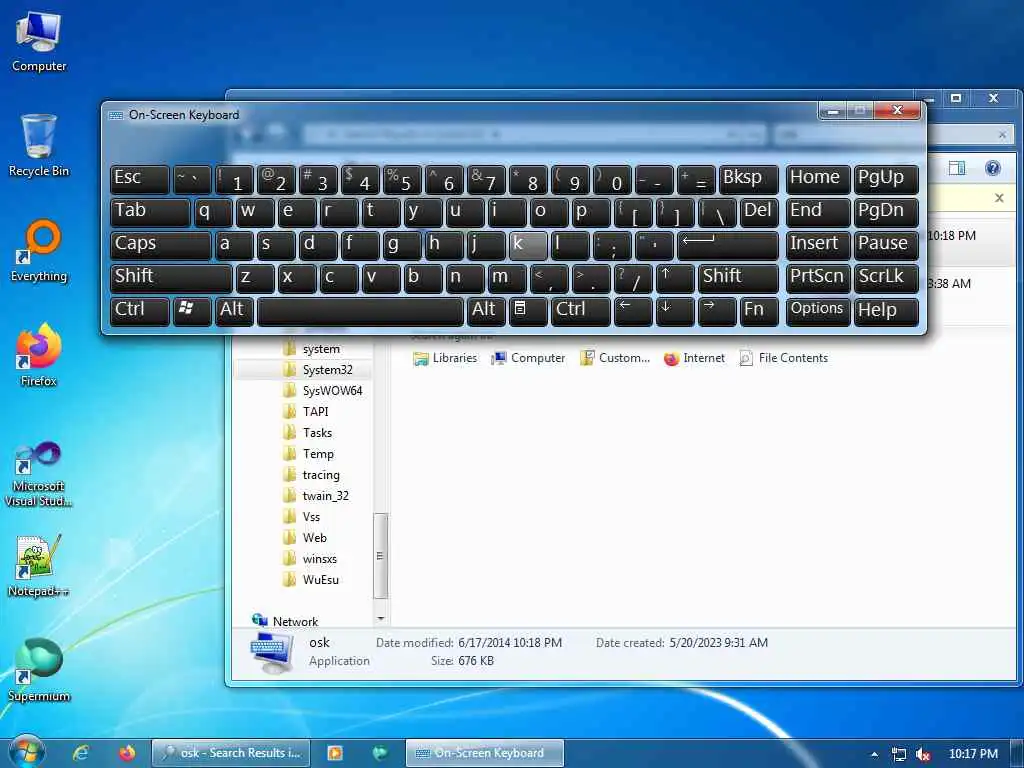Click the down arrow key on keyboard
Viewport: 1024px width, 768px height.
point(675,311)
